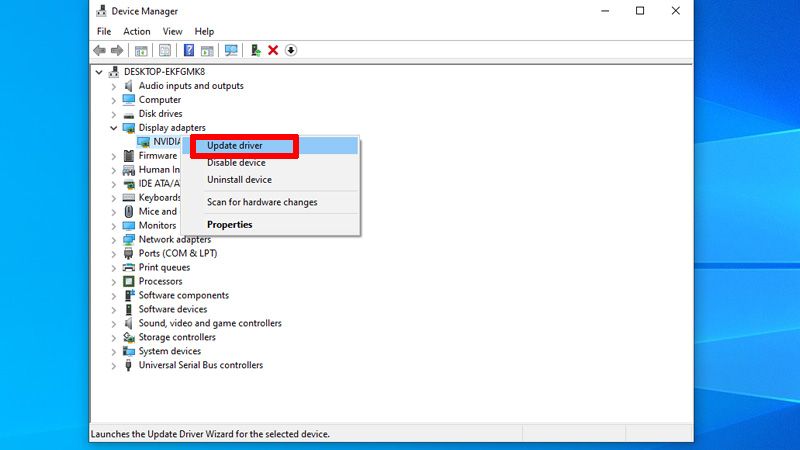Expand the Sound, video and game controllers chevron
The width and height of the screenshot is (800, 450).
point(114,323)
